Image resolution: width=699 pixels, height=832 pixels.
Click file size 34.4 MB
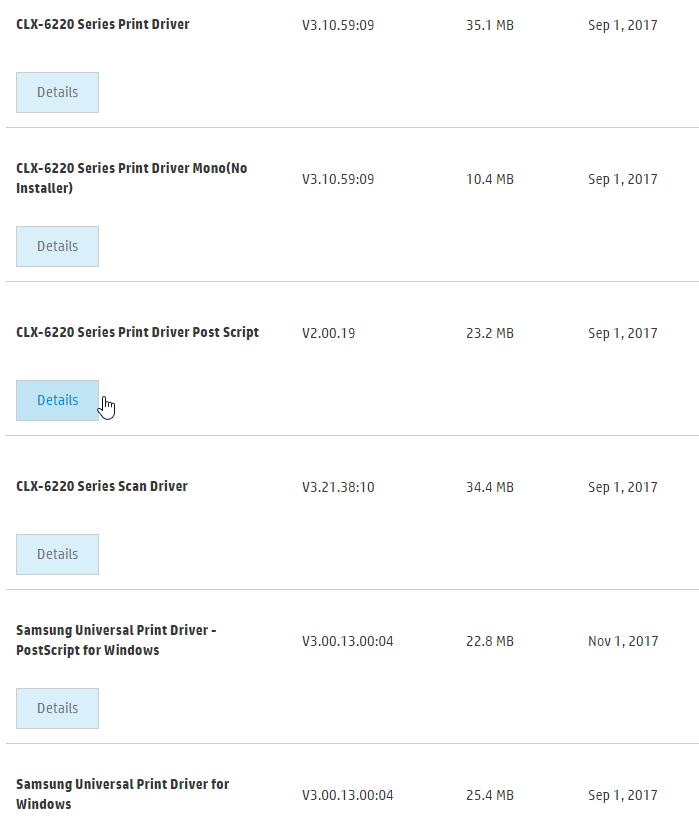[x=490, y=487]
